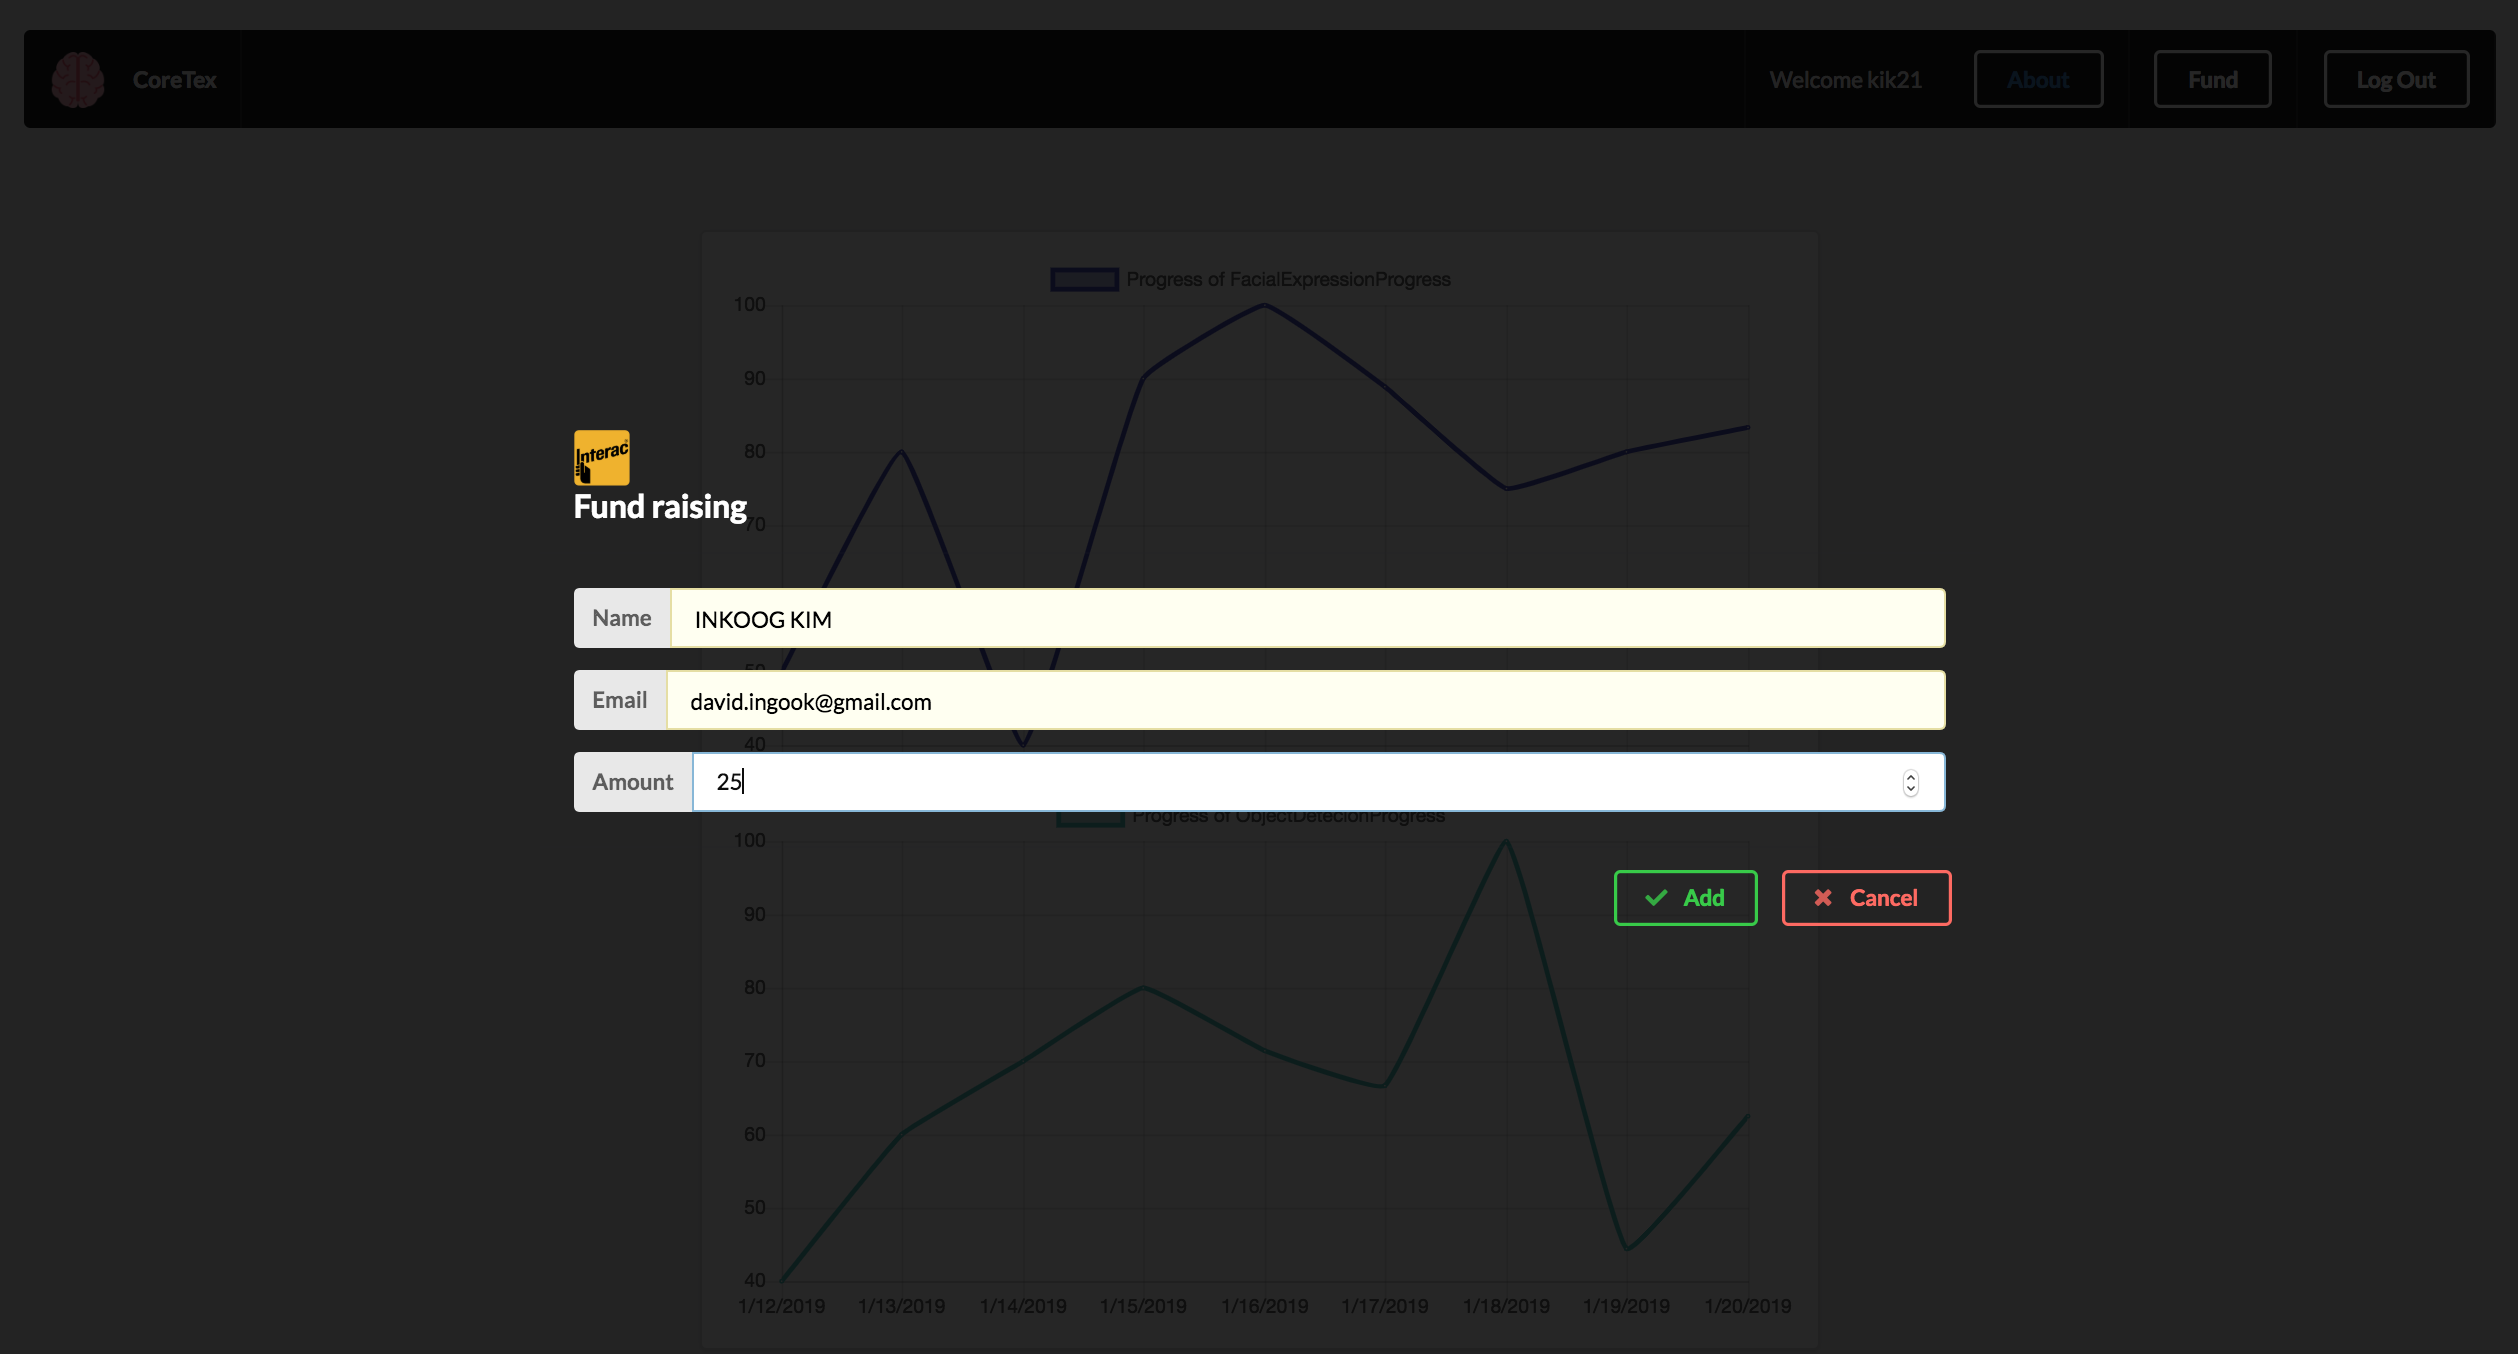Viewport: 2518px width, 1354px height.
Task: Open the About page
Action: pyautogui.click(x=2037, y=80)
